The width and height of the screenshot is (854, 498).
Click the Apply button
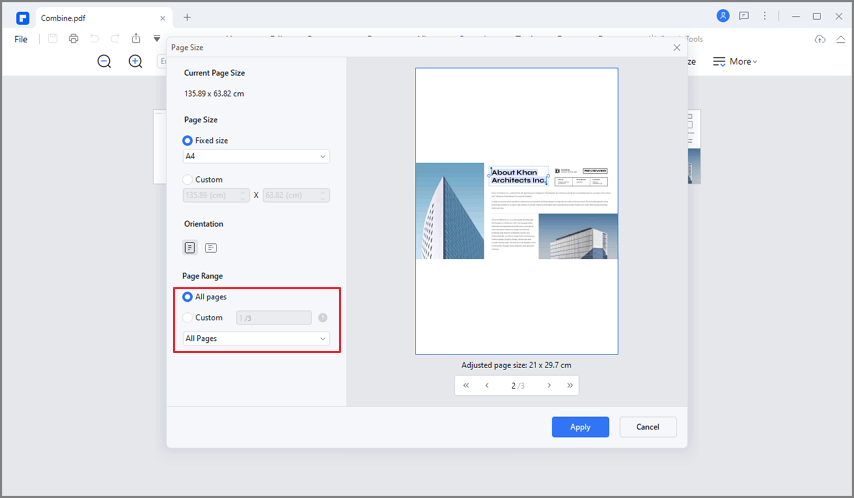coord(580,427)
